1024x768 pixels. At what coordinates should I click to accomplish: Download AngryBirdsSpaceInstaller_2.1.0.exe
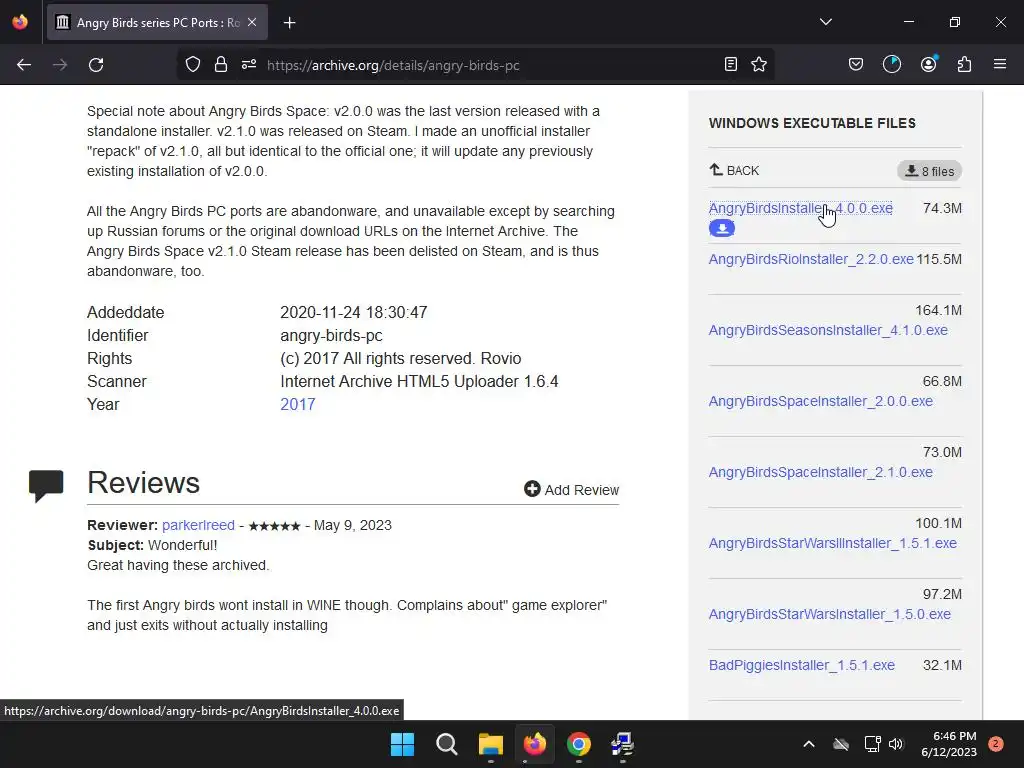(821, 472)
